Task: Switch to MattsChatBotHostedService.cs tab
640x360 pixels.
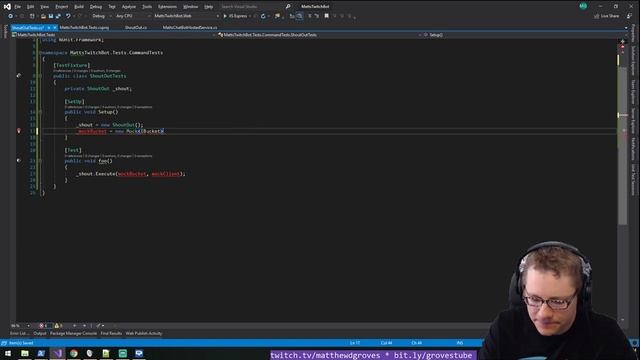Action: click(x=190, y=28)
